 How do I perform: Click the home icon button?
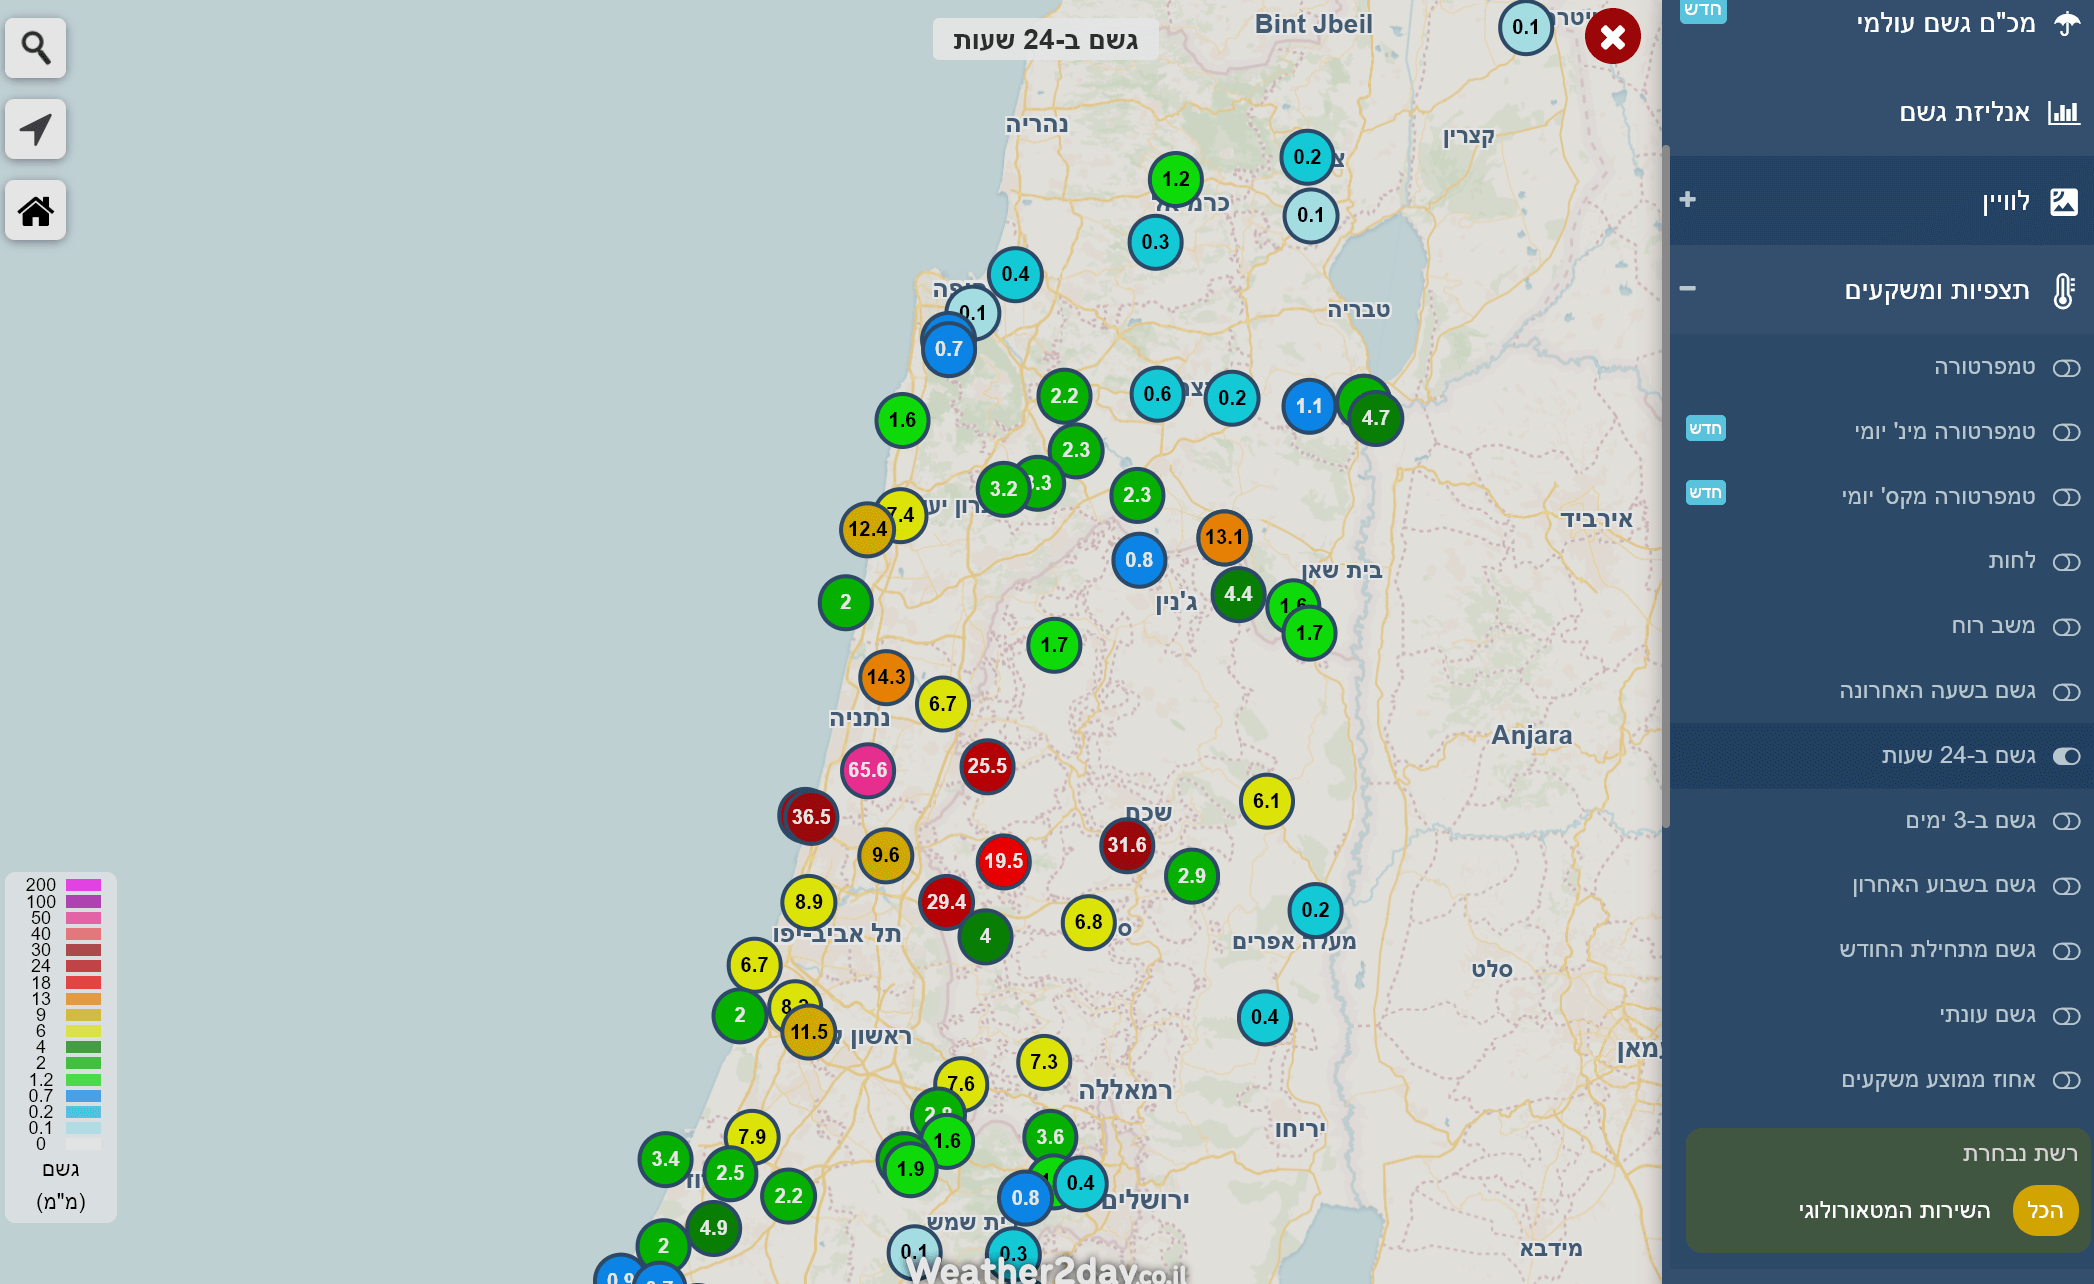point(36,211)
